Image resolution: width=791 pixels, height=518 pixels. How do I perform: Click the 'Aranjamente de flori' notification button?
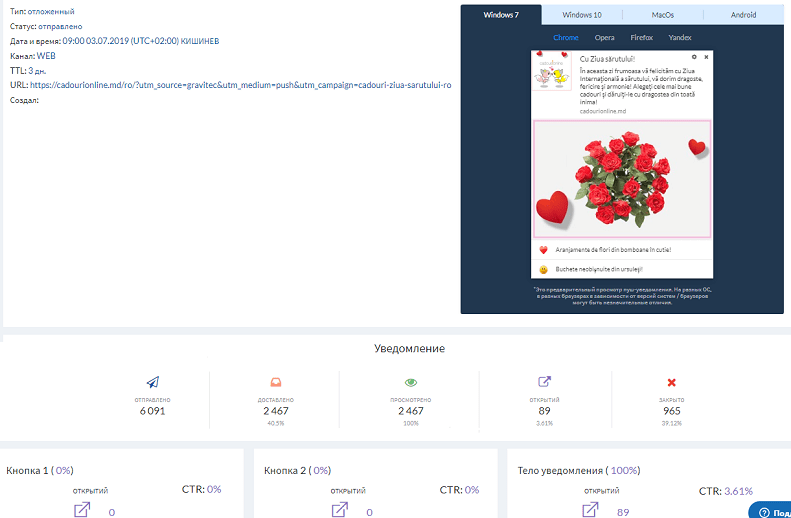(x=613, y=250)
